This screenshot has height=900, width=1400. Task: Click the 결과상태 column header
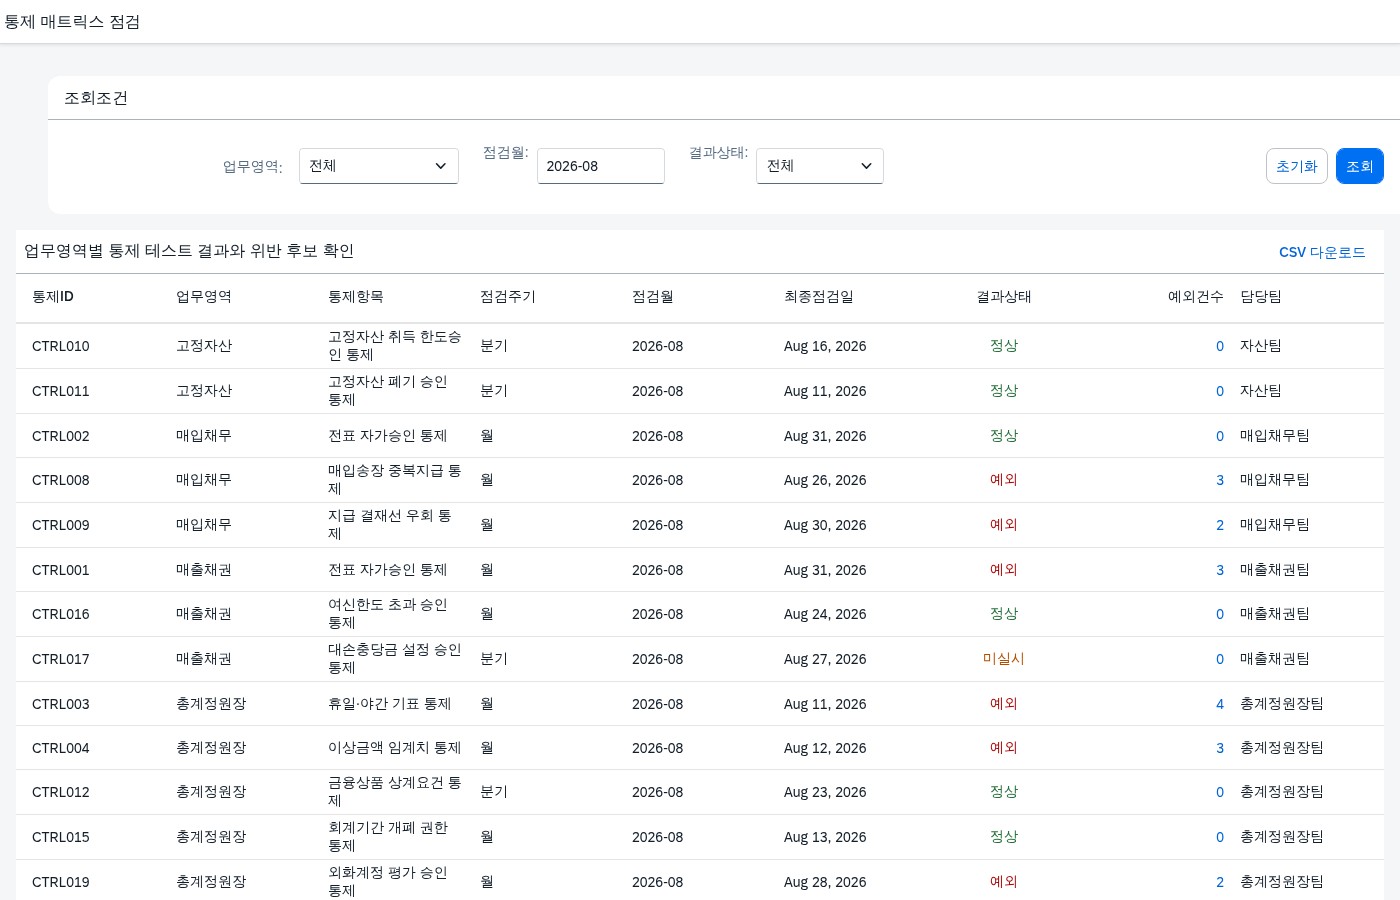(x=1004, y=297)
